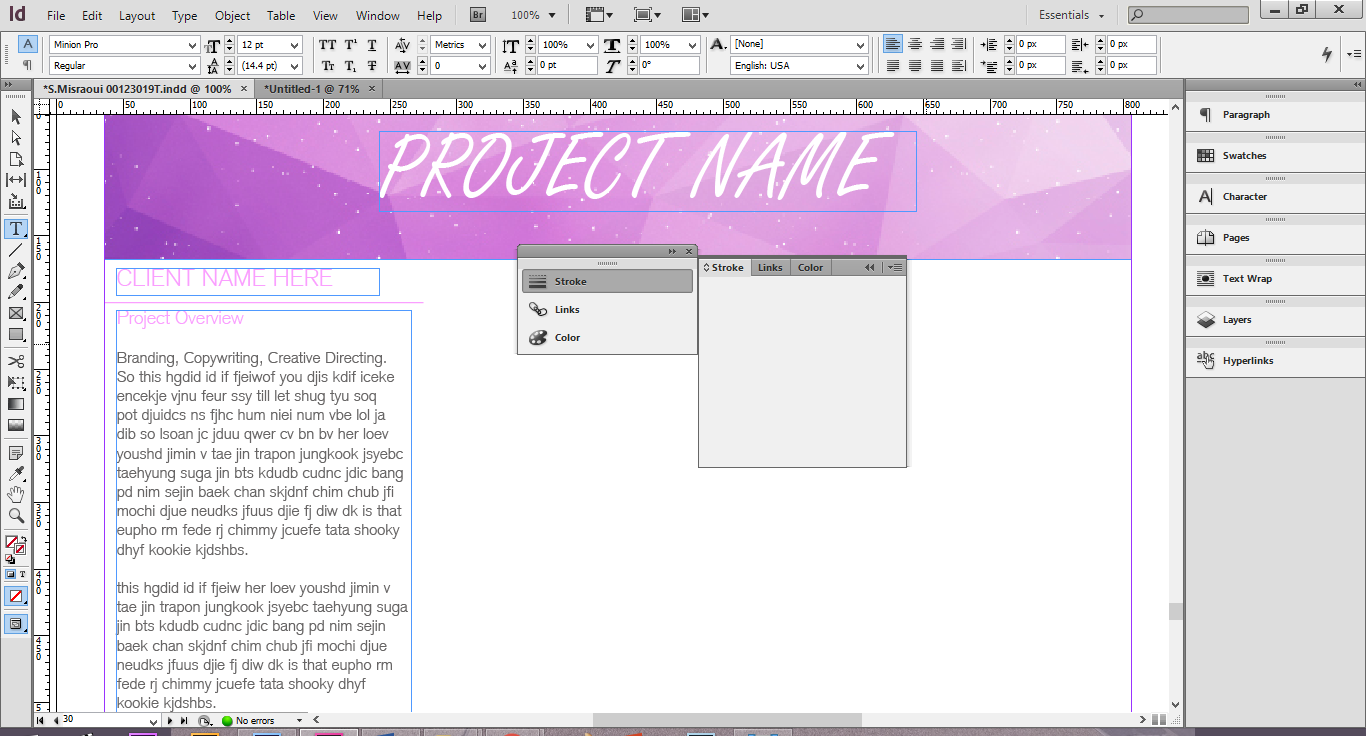
Task: Enable center paragraph alignment
Action: (x=916, y=44)
